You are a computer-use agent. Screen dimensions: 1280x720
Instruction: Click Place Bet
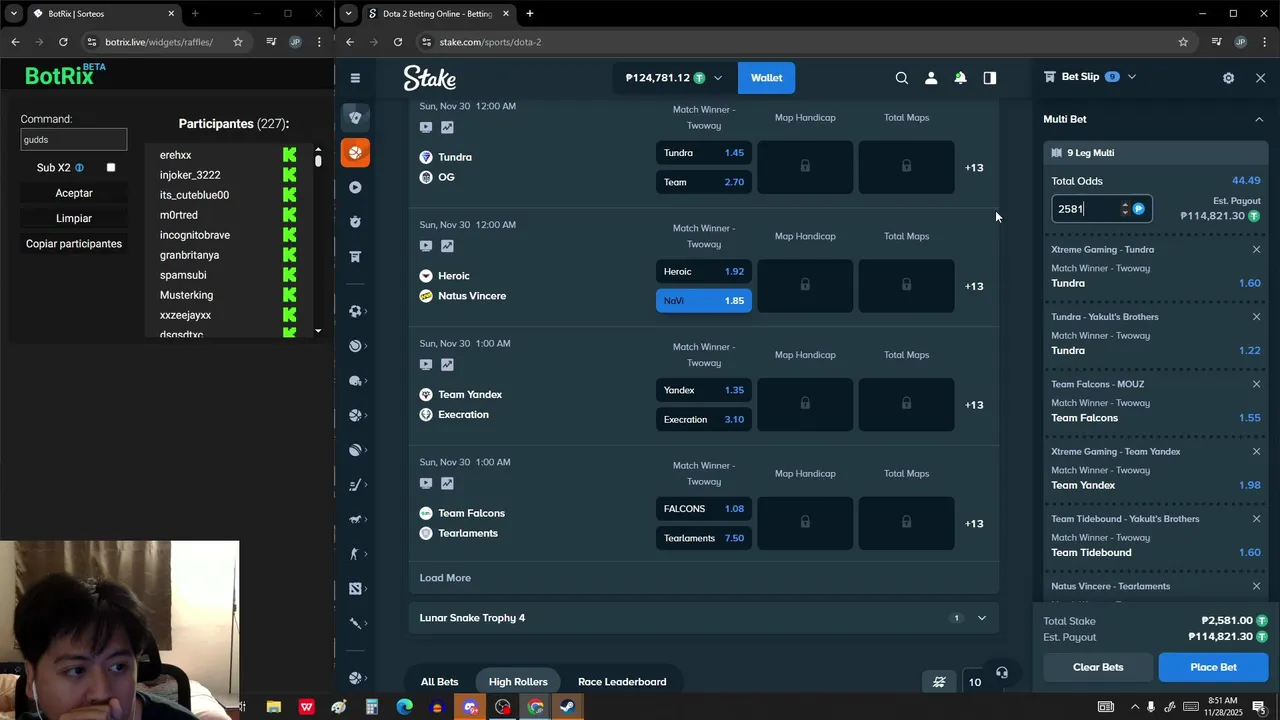[1214, 667]
